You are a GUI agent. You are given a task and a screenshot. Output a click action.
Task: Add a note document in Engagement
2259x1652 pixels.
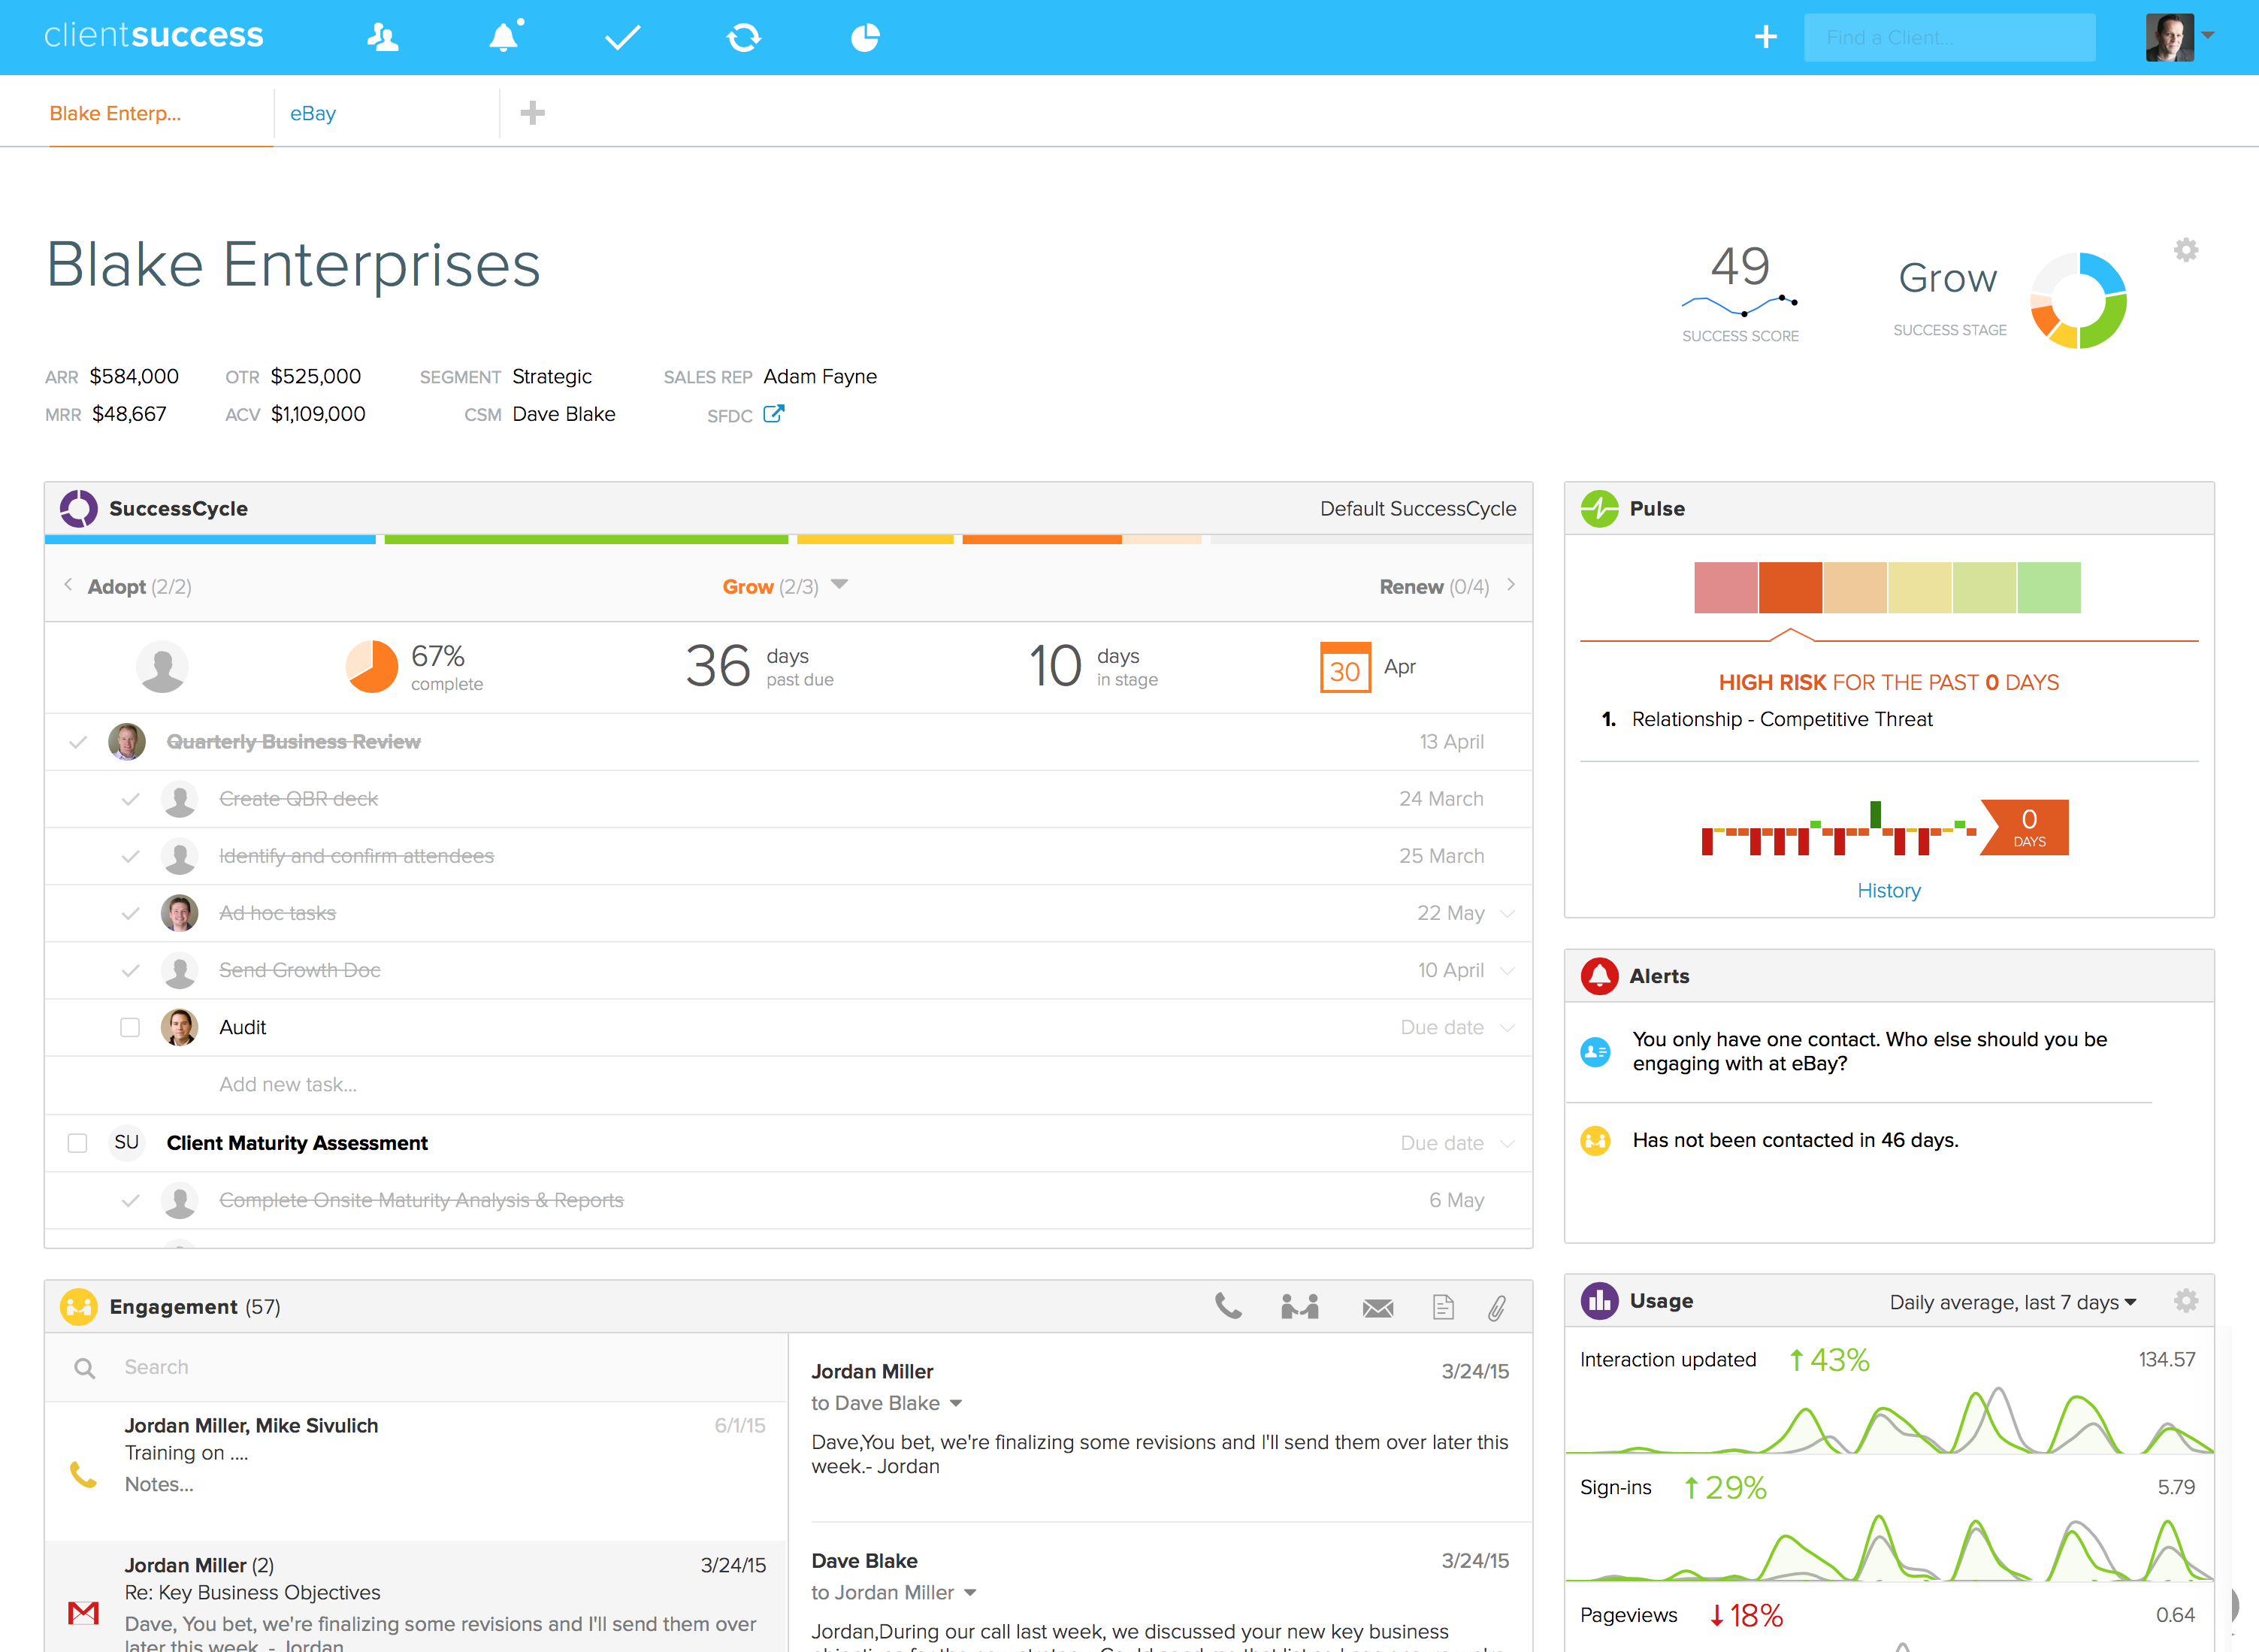[x=1443, y=1307]
